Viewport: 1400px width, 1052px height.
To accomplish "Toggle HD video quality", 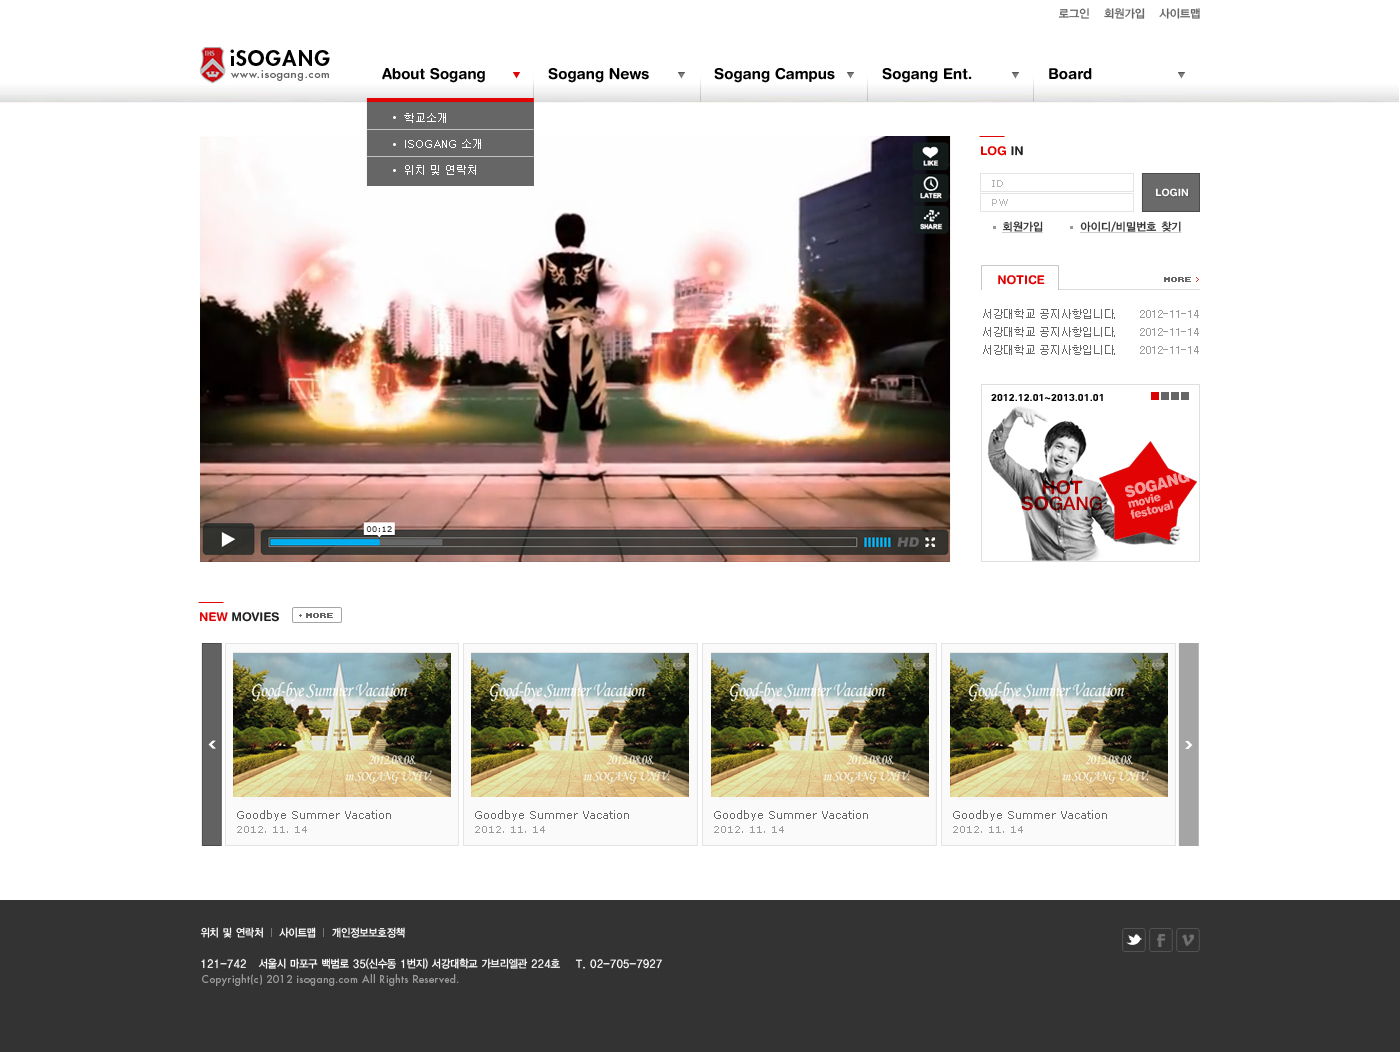I will click(x=907, y=542).
